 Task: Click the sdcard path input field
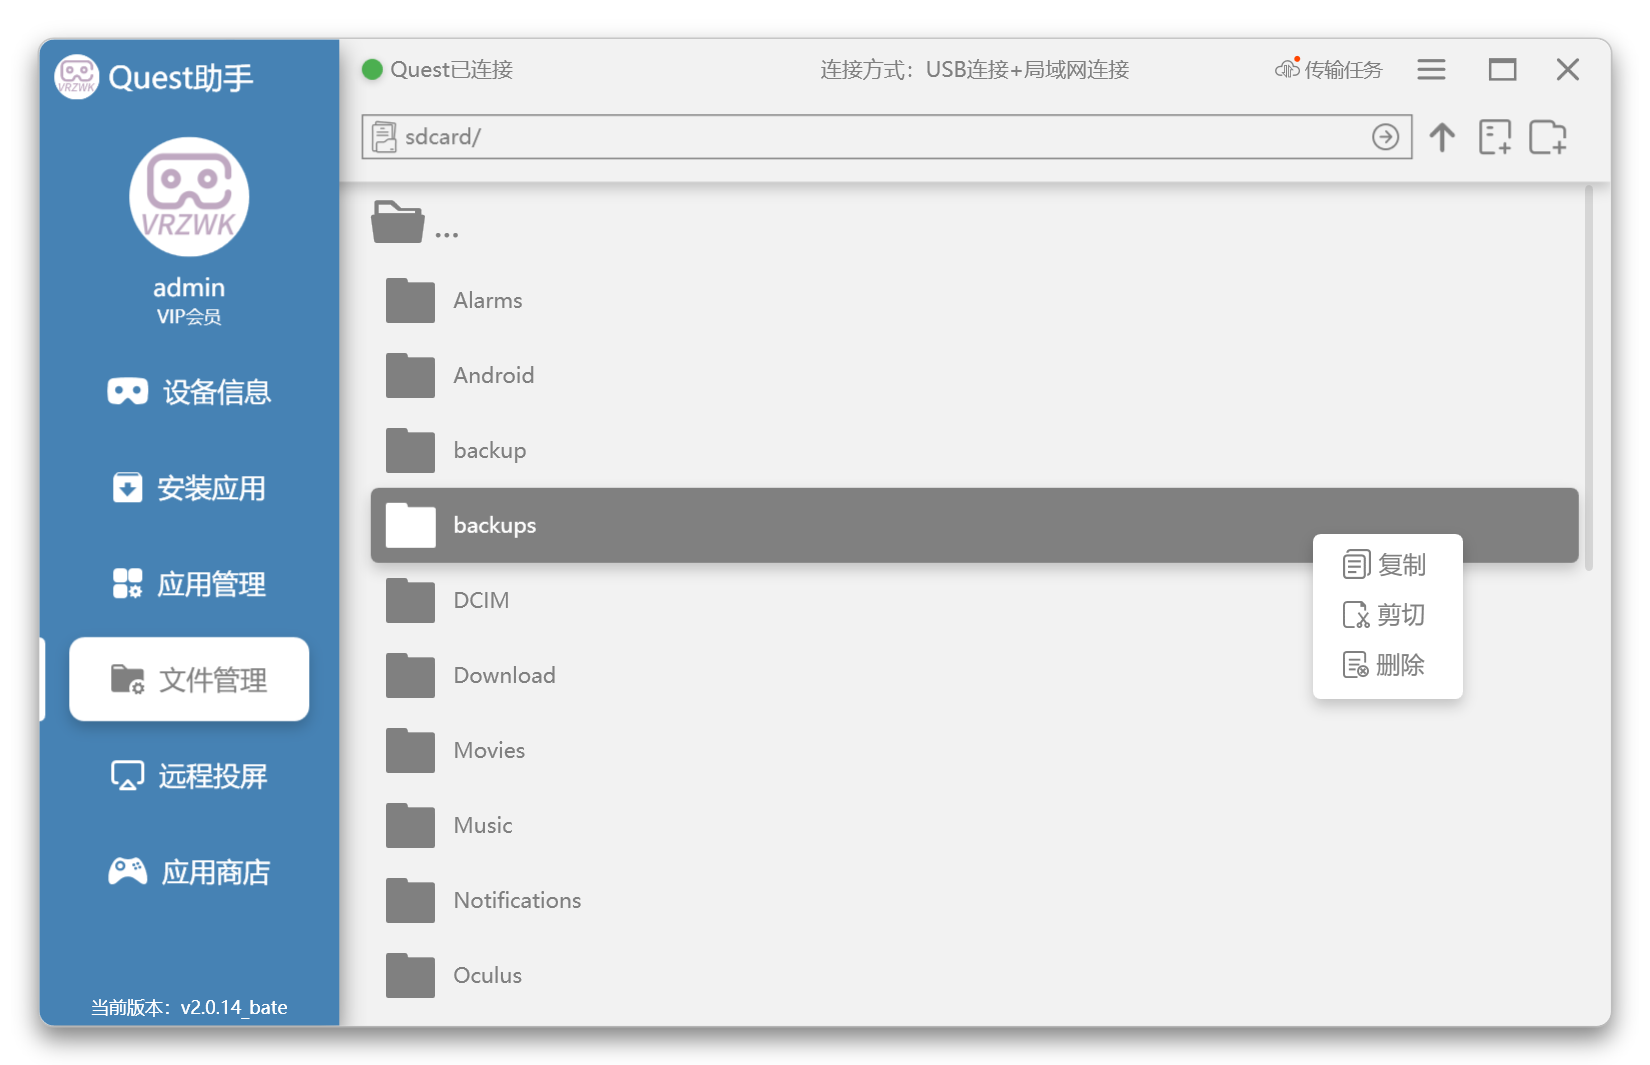[880, 137]
